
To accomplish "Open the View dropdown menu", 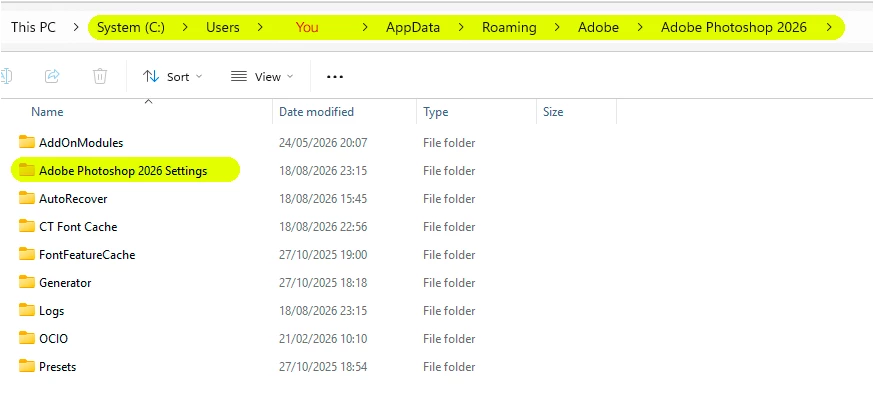I will [x=261, y=76].
